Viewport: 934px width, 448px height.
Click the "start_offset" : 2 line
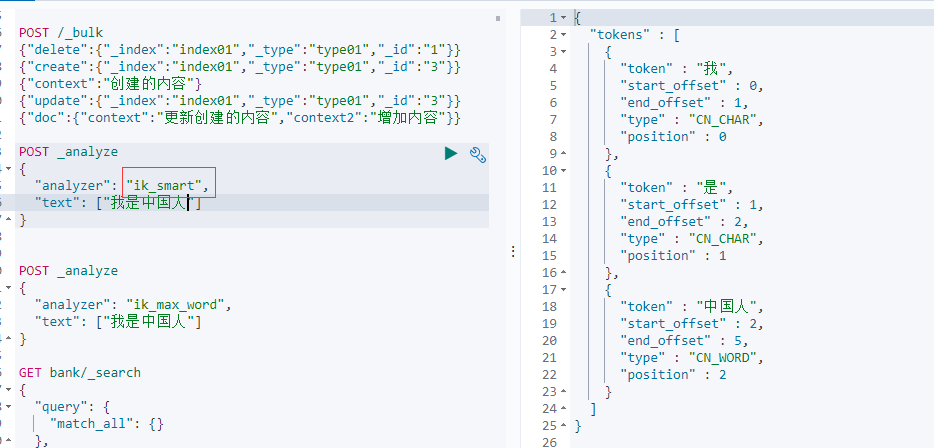click(691, 323)
